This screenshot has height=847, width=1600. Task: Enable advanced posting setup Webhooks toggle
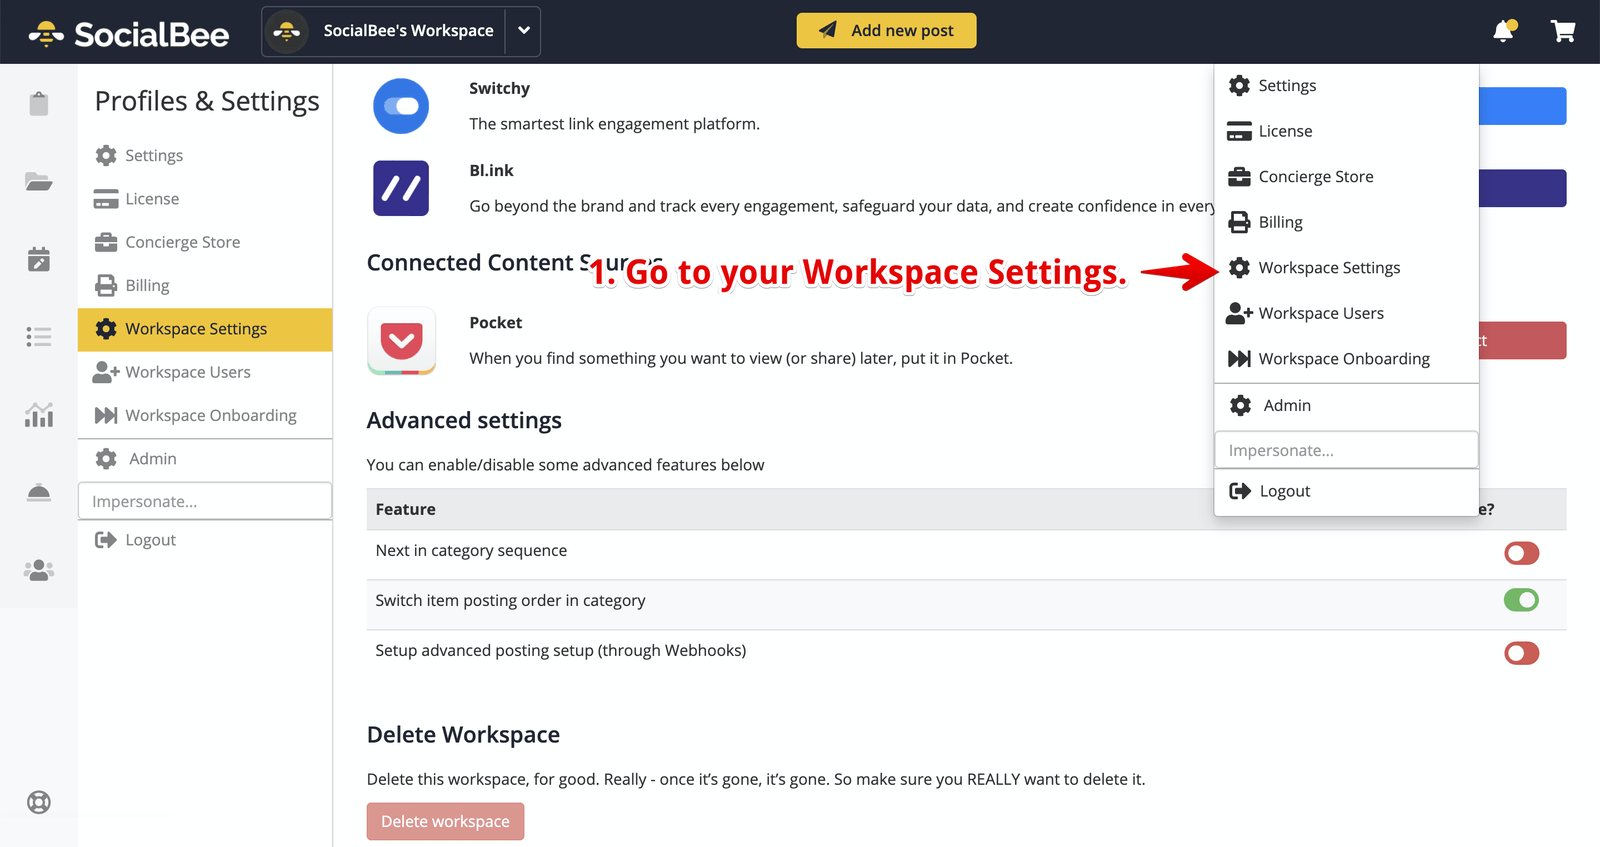coord(1521,653)
